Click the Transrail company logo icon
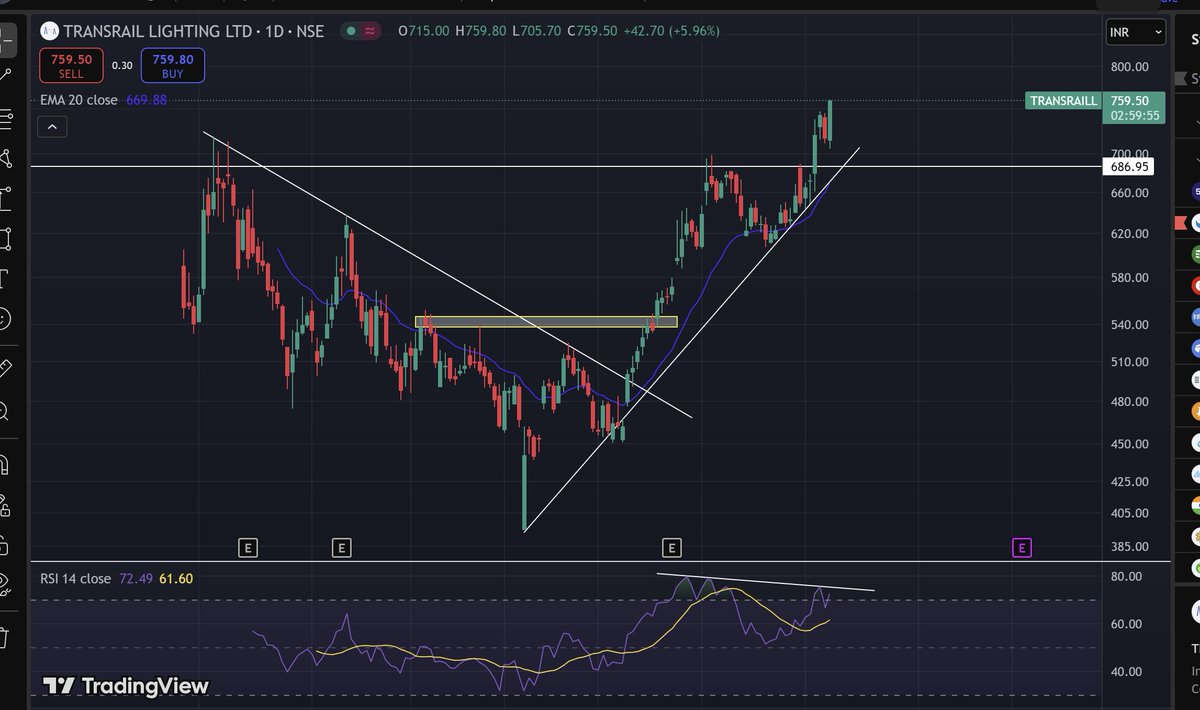1200x710 pixels. coord(49,31)
